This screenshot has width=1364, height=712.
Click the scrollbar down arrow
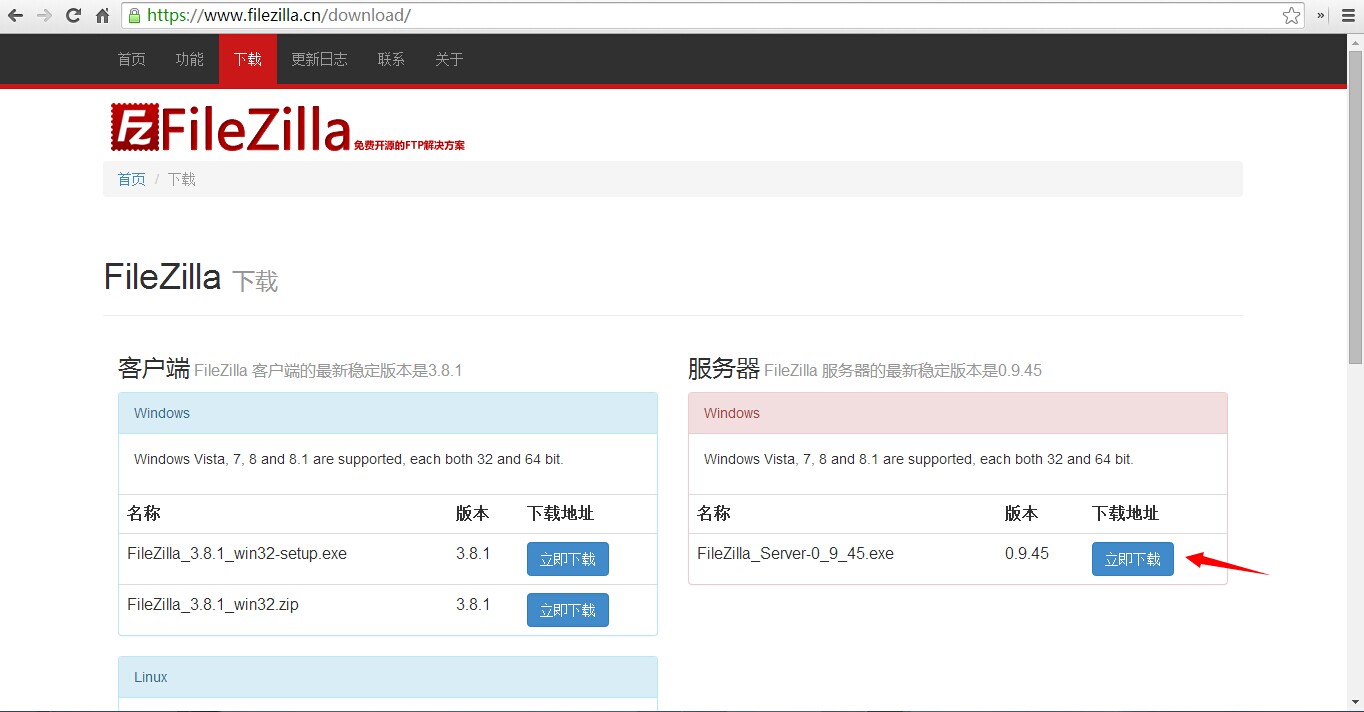point(1355,703)
